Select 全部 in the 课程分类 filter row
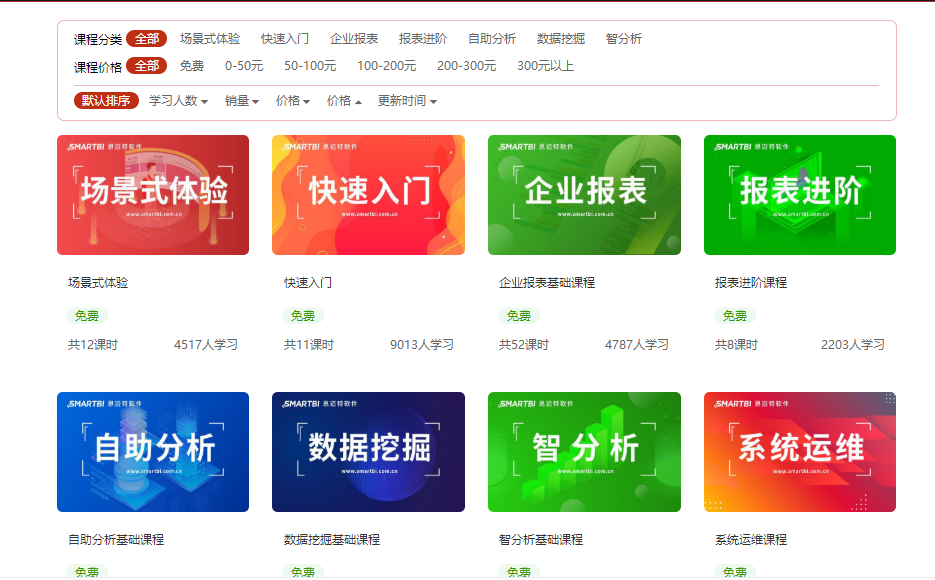The image size is (935, 580). click(147, 39)
